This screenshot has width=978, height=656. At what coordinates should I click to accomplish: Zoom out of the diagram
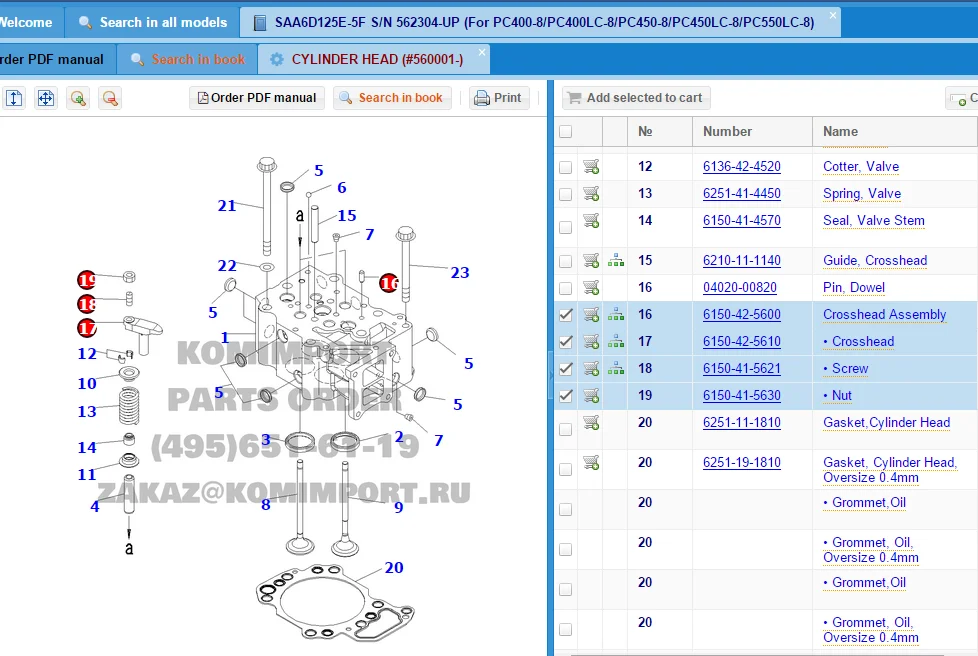(110, 98)
